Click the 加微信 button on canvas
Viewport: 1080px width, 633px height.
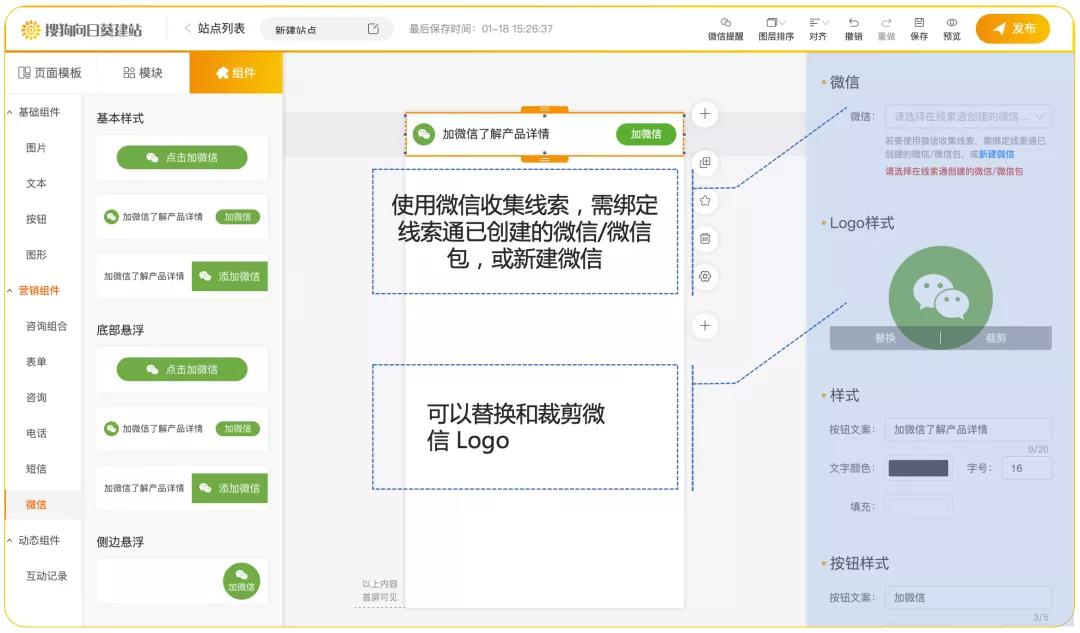(x=645, y=134)
